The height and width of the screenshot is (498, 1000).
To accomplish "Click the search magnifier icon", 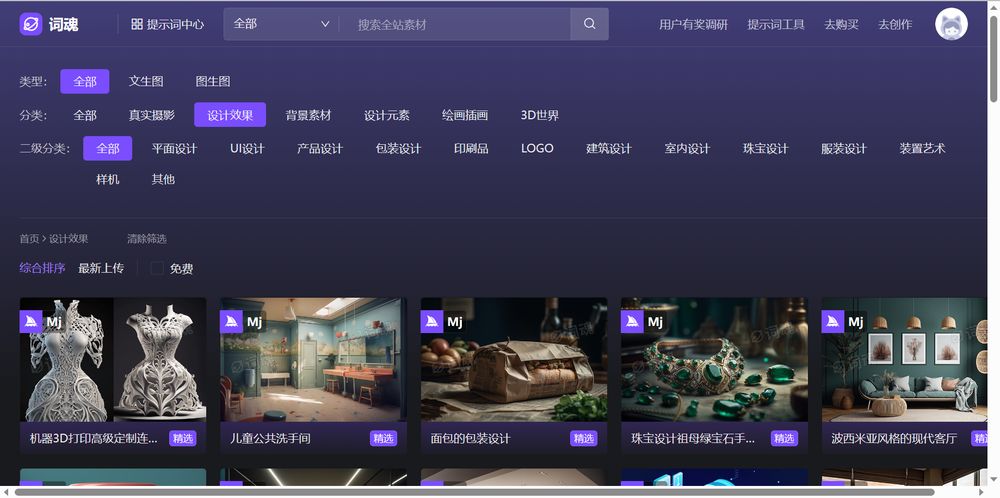I will [589, 24].
